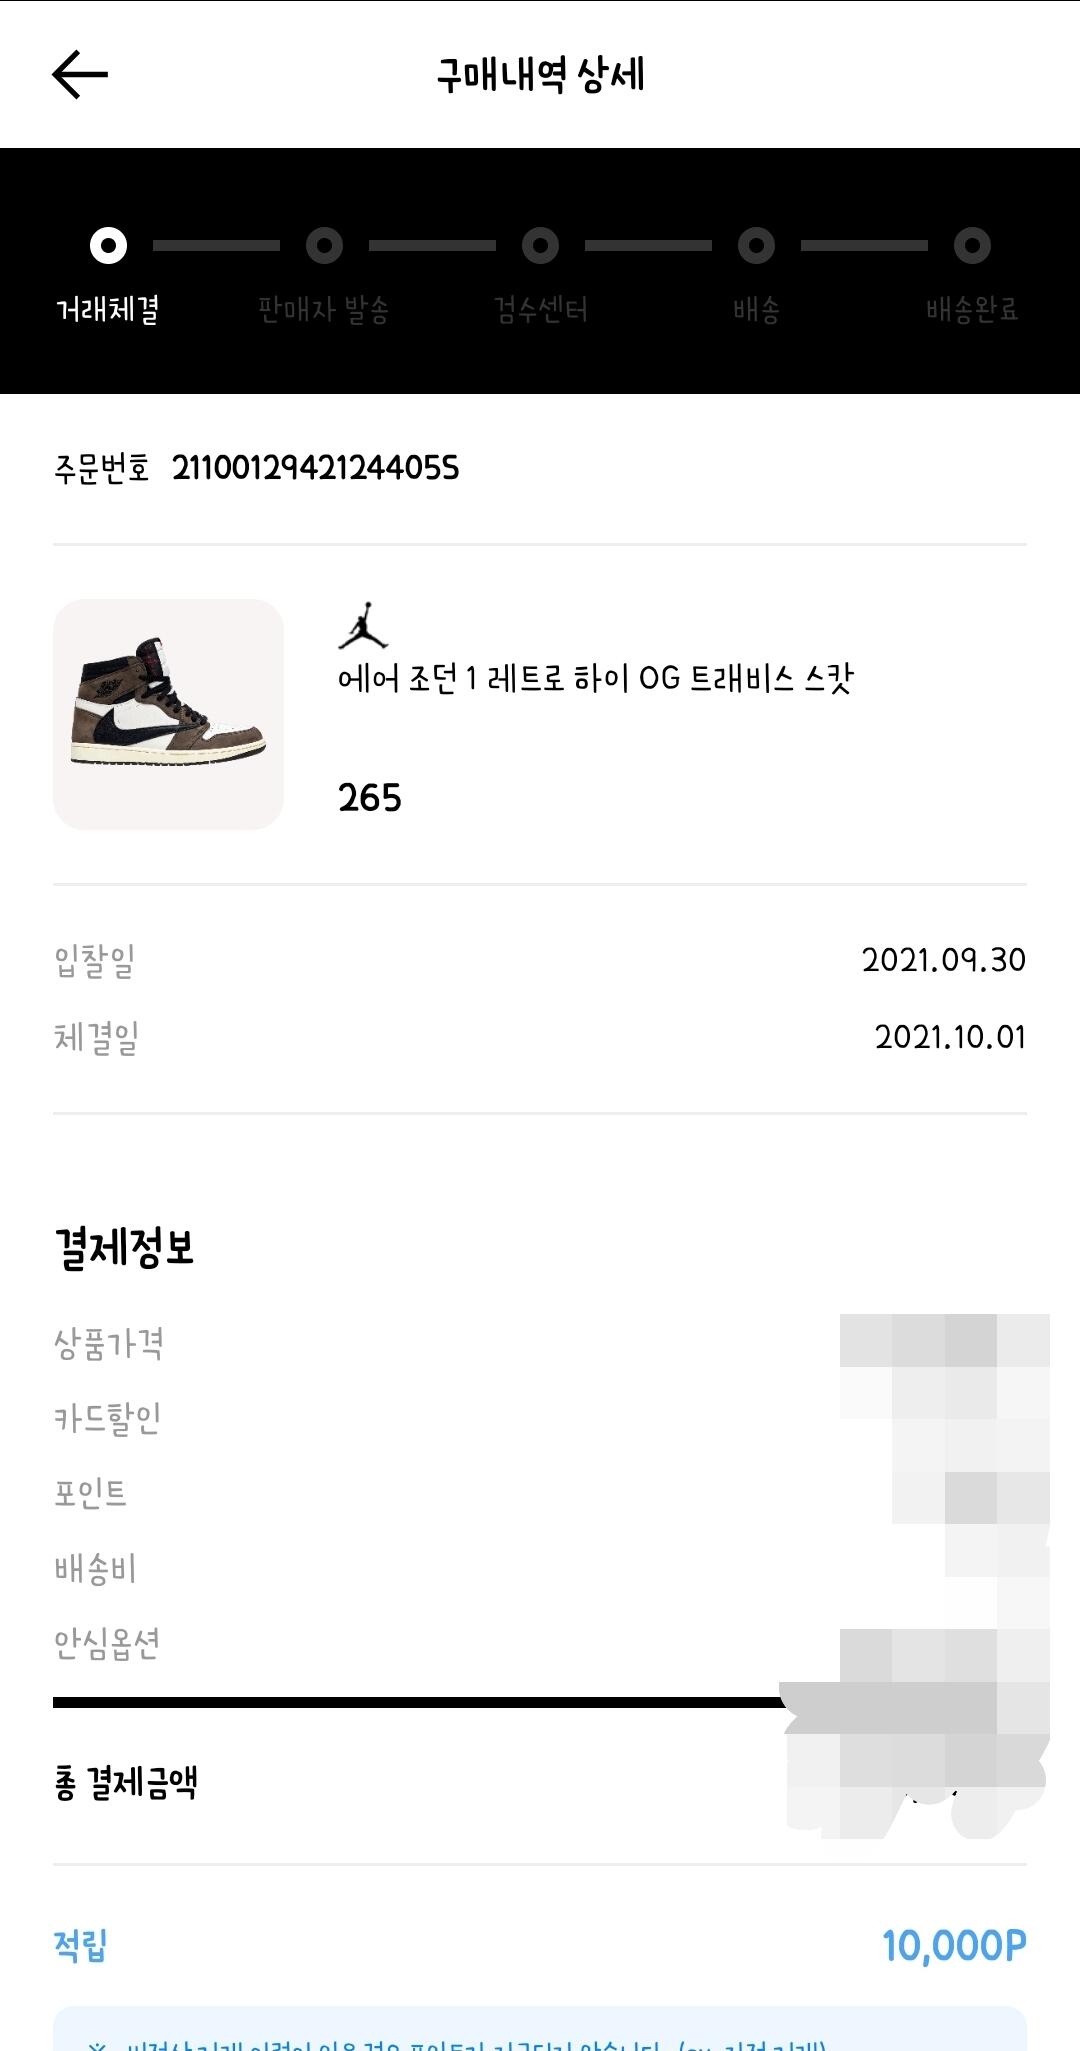Image resolution: width=1080 pixels, height=2051 pixels.
Task: Tap the 적립 label
Action: [x=80, y=1945]
